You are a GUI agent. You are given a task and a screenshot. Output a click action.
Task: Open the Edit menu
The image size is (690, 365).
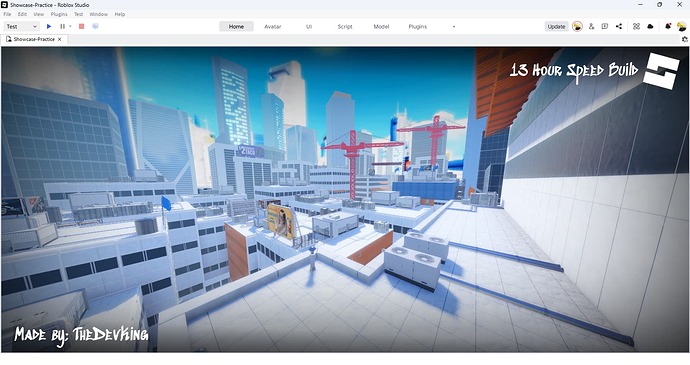click(x=22, y=14)
